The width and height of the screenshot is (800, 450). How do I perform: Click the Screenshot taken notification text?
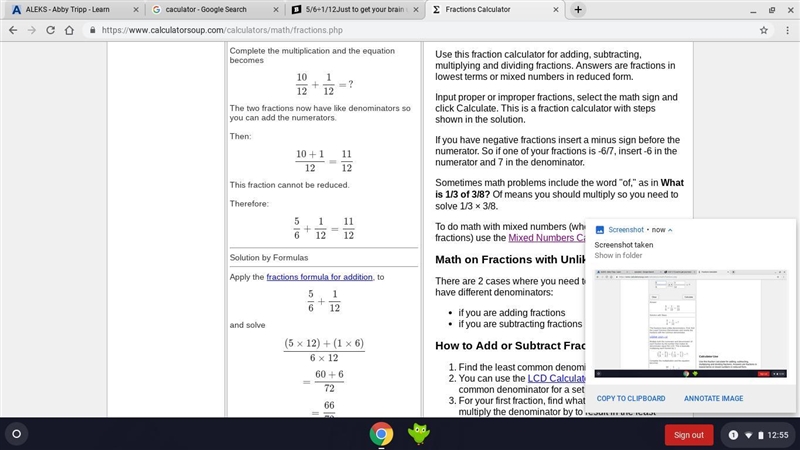(x=623, y=245)
